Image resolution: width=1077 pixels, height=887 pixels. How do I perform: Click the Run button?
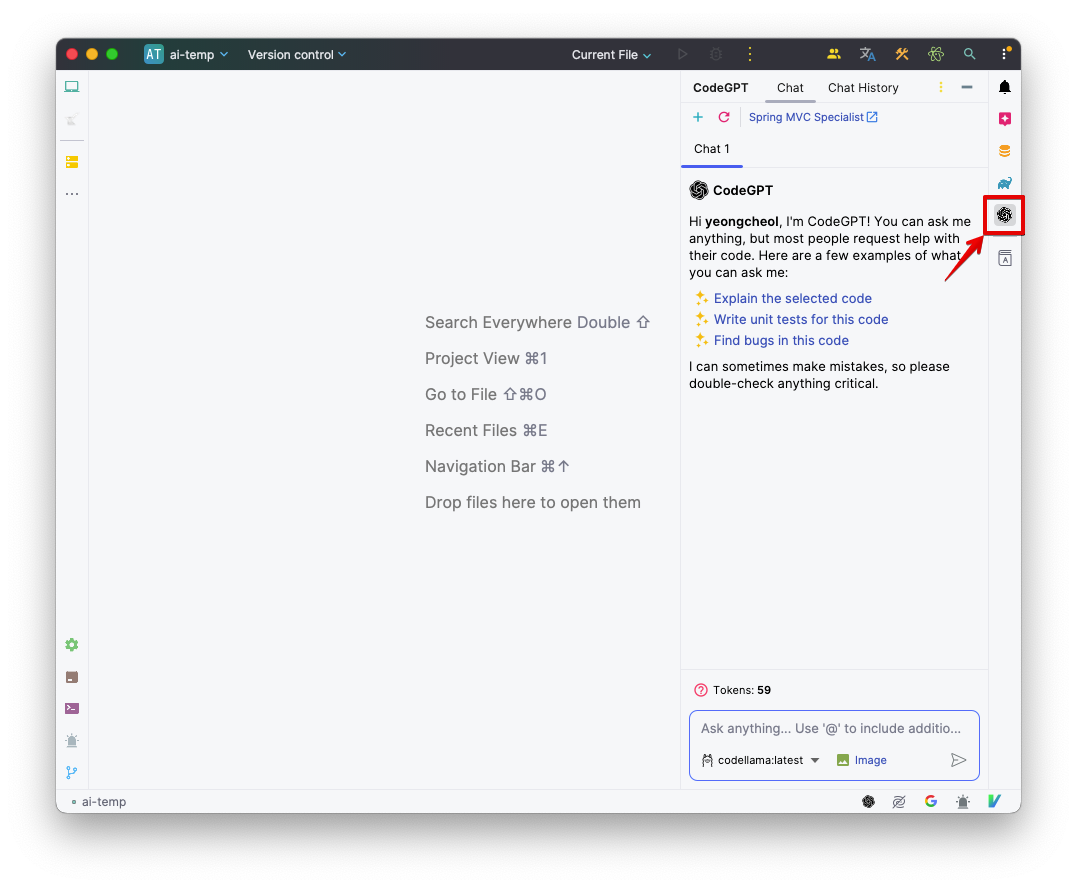[682, 54]
